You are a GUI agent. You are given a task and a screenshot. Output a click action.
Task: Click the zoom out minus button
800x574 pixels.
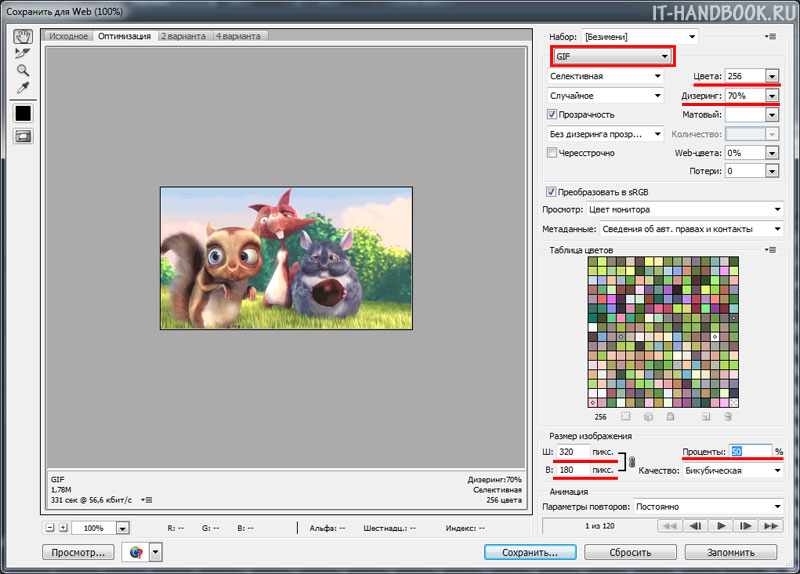(x=49, y=528)
